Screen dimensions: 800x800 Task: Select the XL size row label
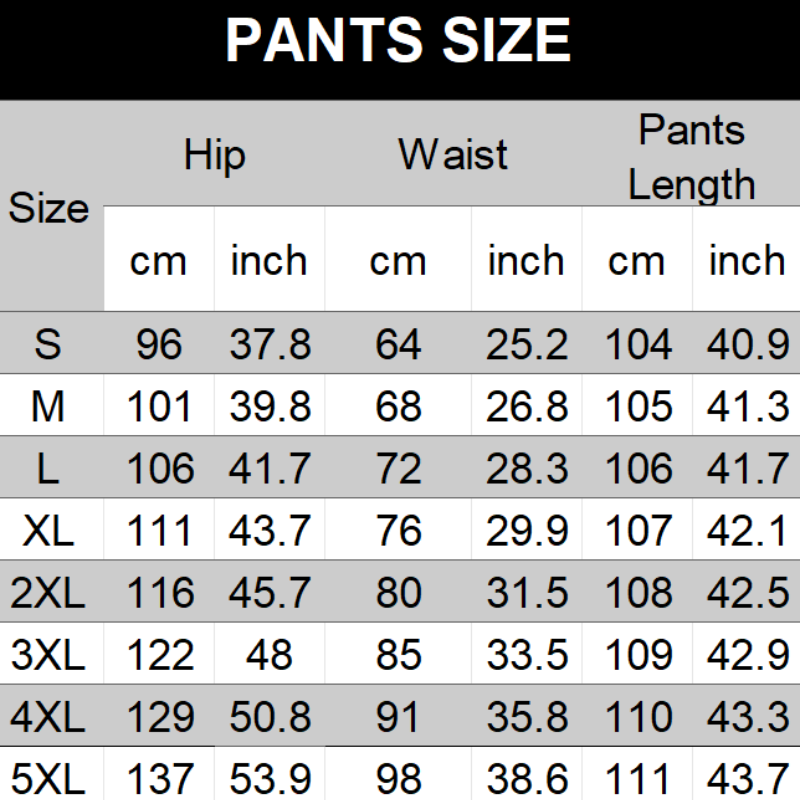(x=48, y=531)
